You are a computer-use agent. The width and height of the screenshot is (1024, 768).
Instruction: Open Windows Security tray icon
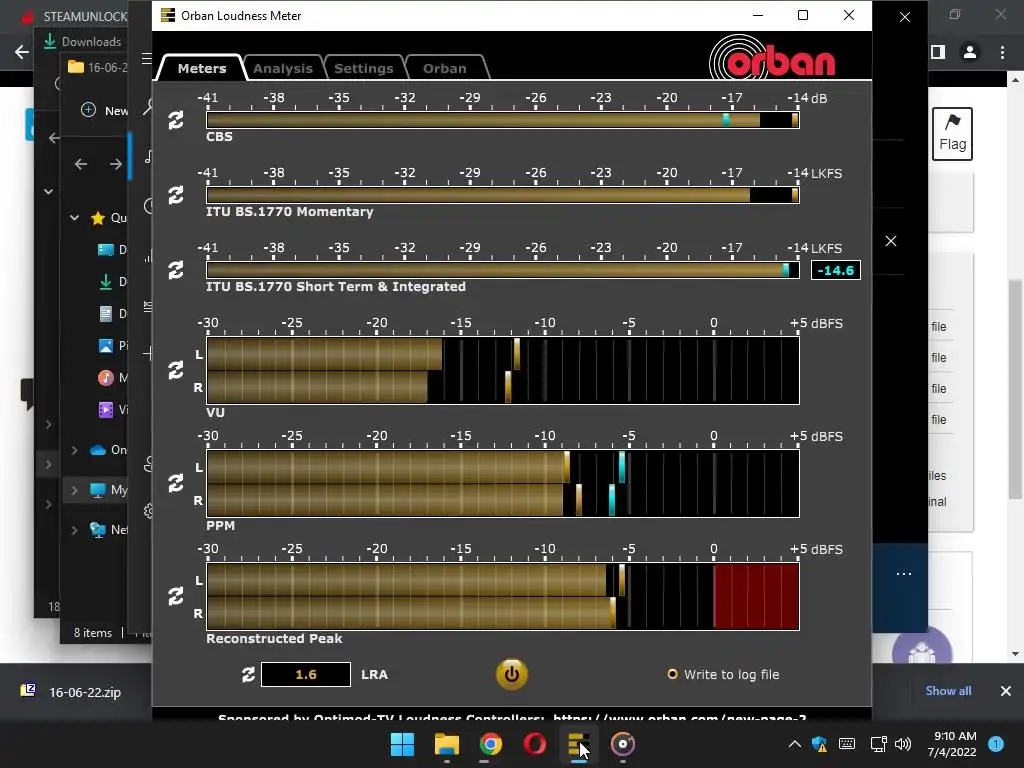point(820,744)
